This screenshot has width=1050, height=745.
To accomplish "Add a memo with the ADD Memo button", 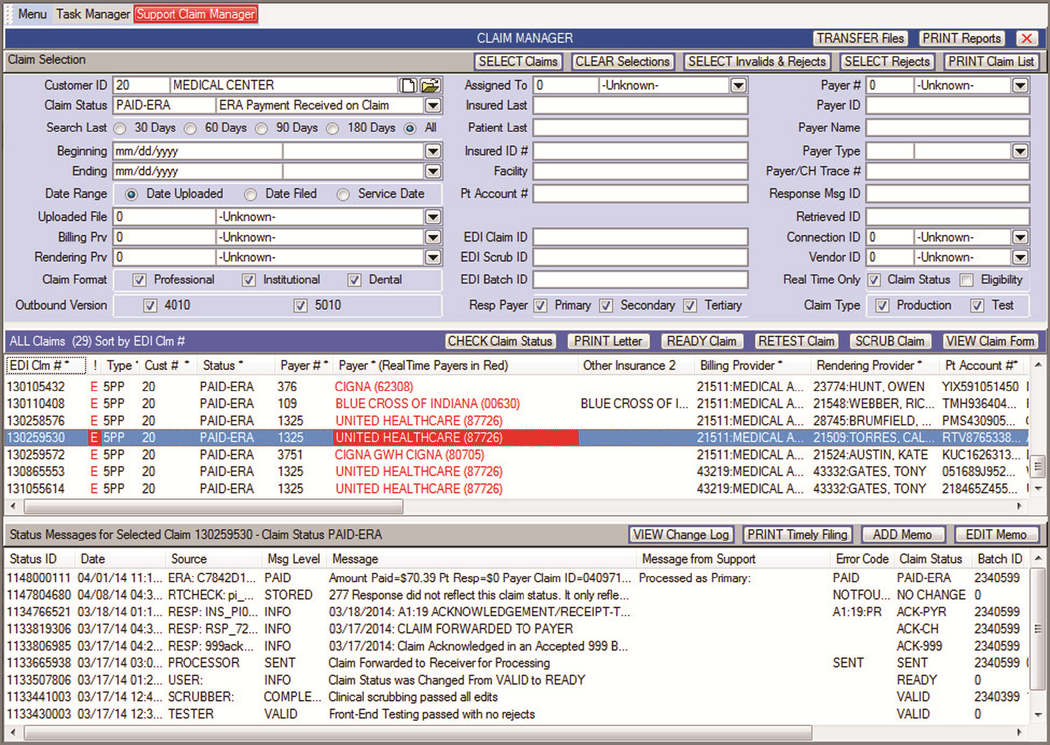I will [x=903, y=534].
